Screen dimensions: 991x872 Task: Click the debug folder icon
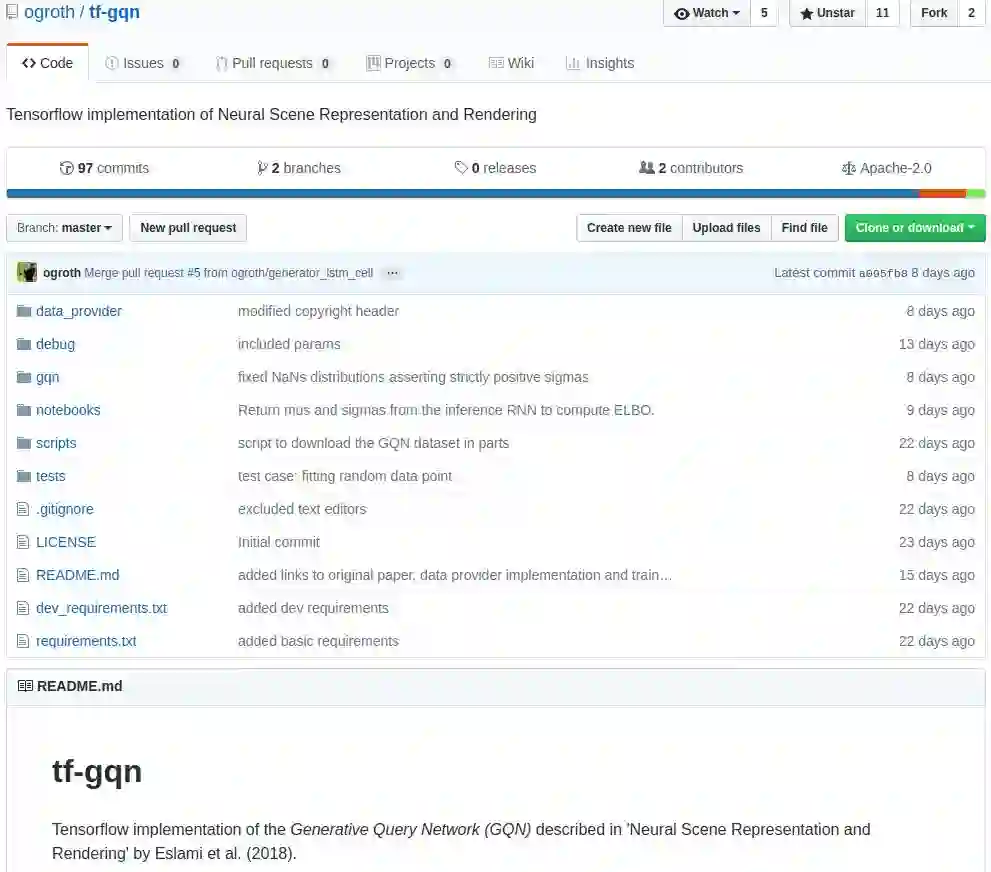[24, 344]
